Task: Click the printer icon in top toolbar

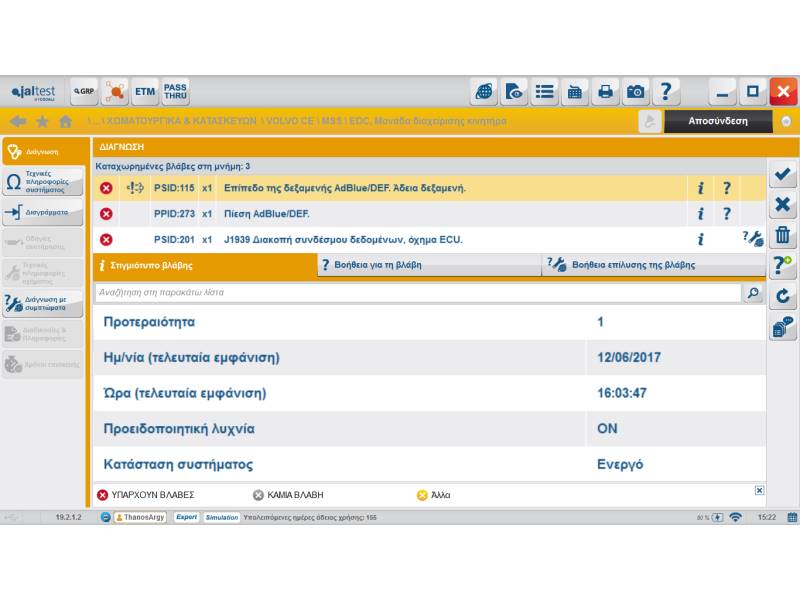Action: pos(605,92)
